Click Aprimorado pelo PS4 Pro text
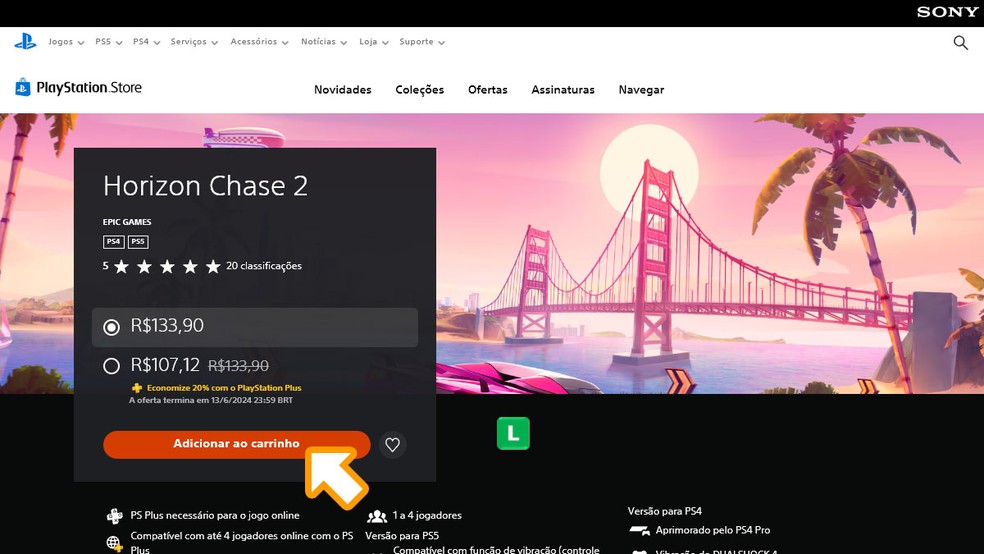Viewport: 984px width, 554px height. [x=713, y=530]
